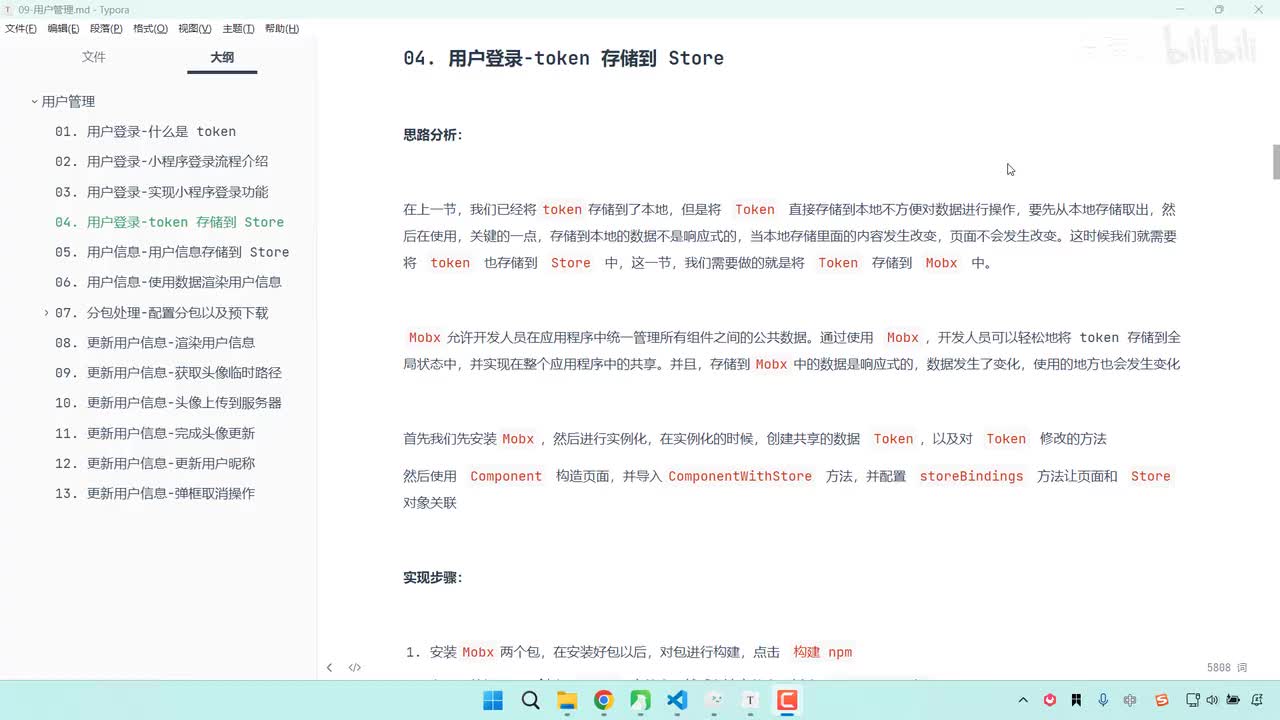Switch to the 文件 sidebar tab
This screenshot has height=720, width=1280.
(94, 57)
